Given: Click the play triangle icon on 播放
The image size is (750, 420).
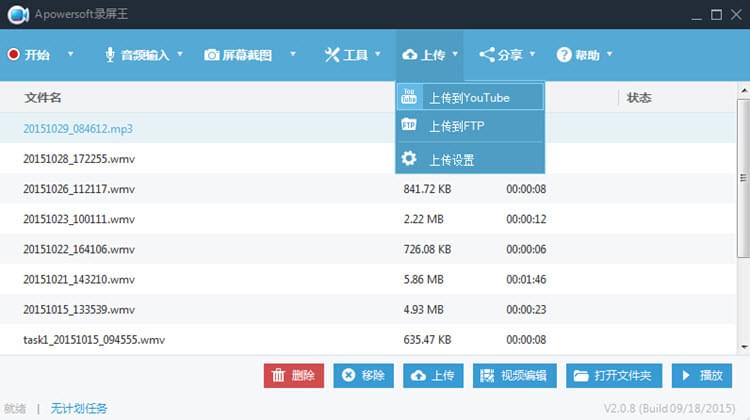Looking at the screenshot, I should pos(686,376).
